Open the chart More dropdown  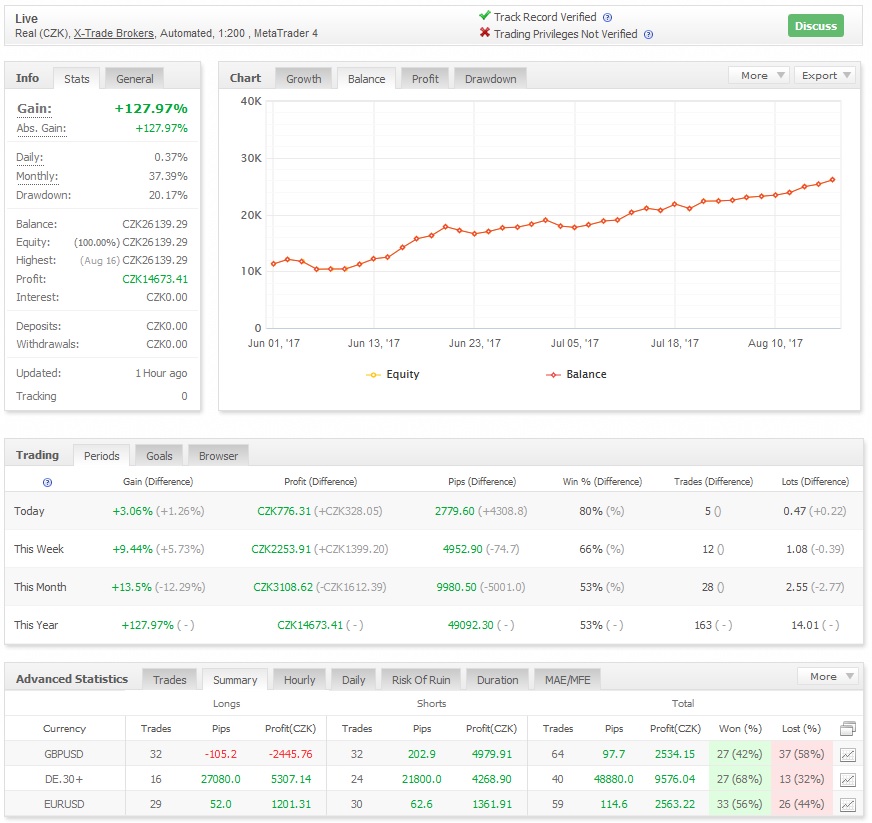(759, 76)
